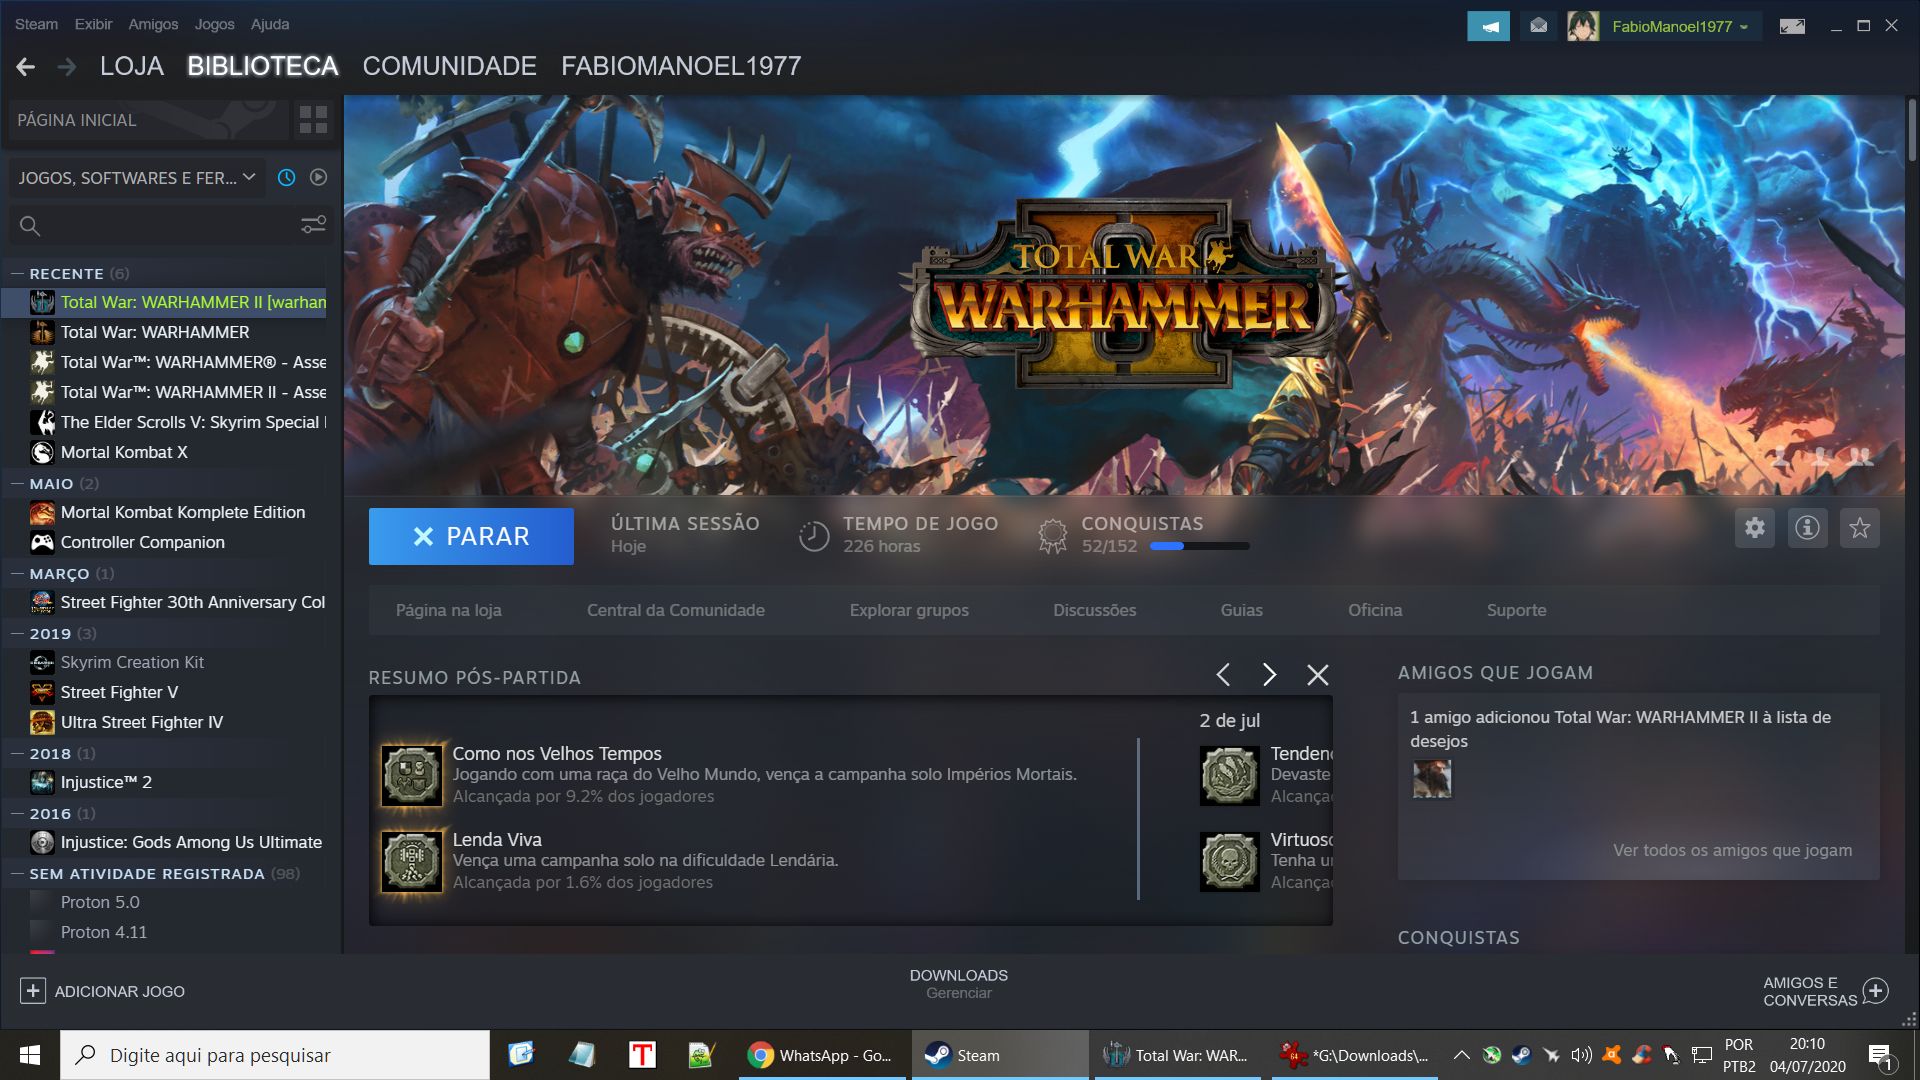Open the inbox envelope icon
This screenshot has height=1080, width=1920.
1538,26
